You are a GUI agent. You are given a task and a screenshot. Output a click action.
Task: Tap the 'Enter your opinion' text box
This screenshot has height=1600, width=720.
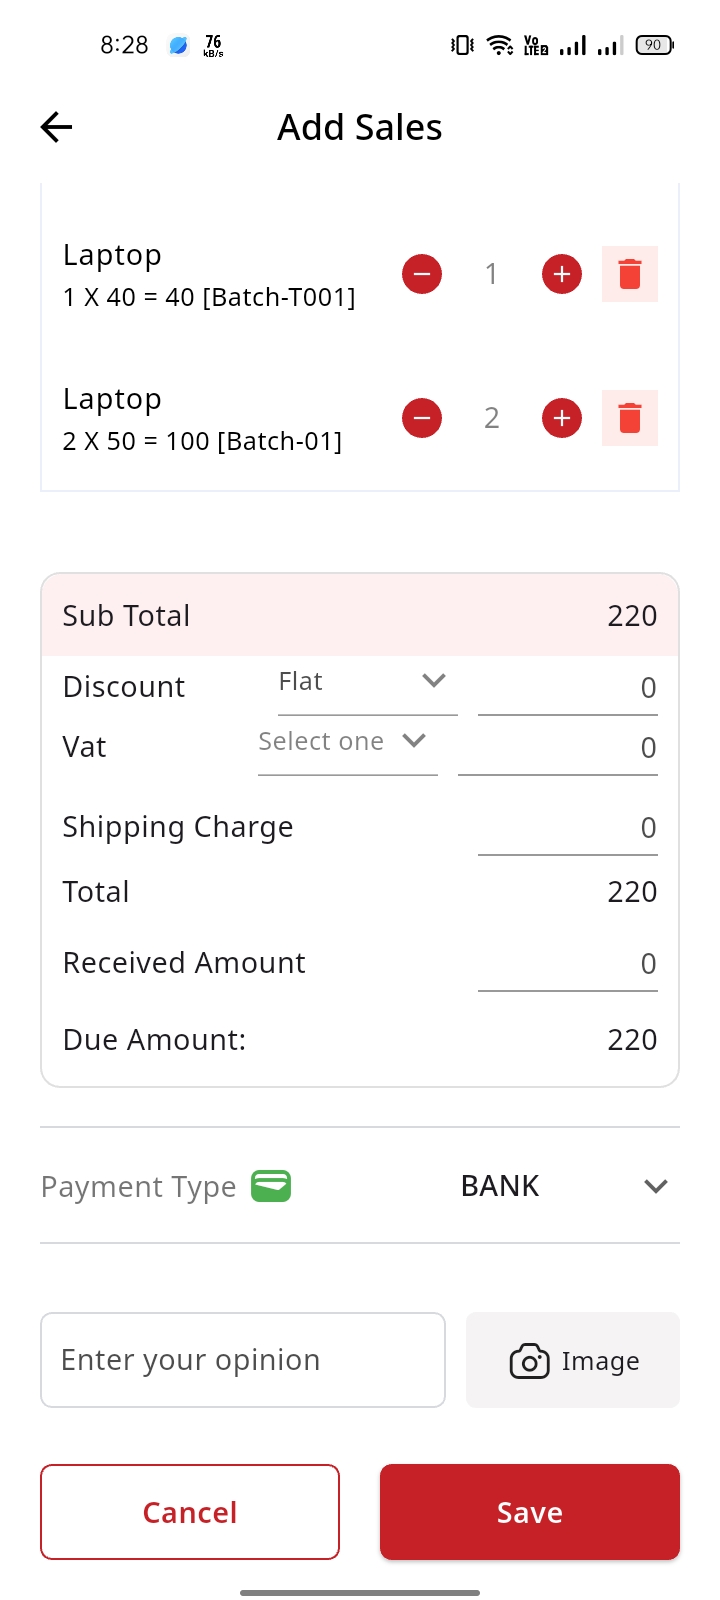pos(243,1360)
